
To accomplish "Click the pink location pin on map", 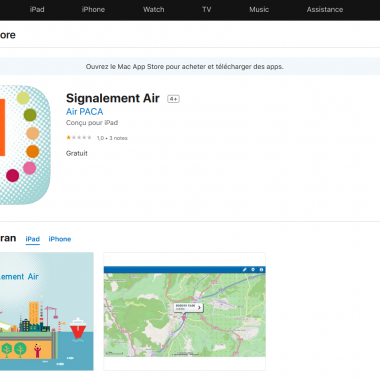I will tap(183, 317).
